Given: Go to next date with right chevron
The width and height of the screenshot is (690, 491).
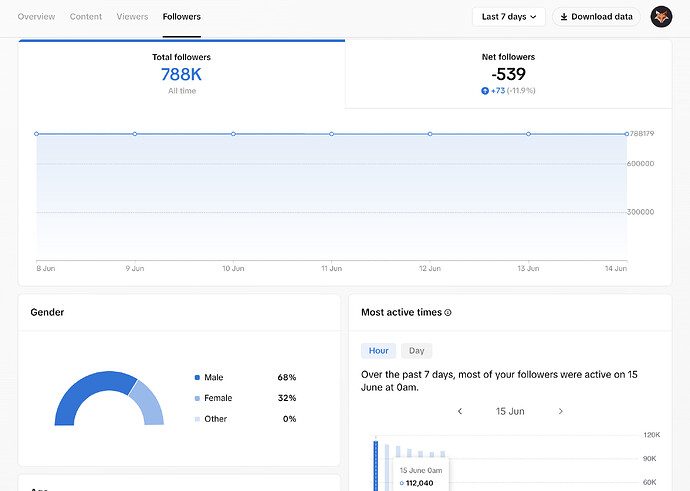Looking at the screenshot, I should click(561, 411).
